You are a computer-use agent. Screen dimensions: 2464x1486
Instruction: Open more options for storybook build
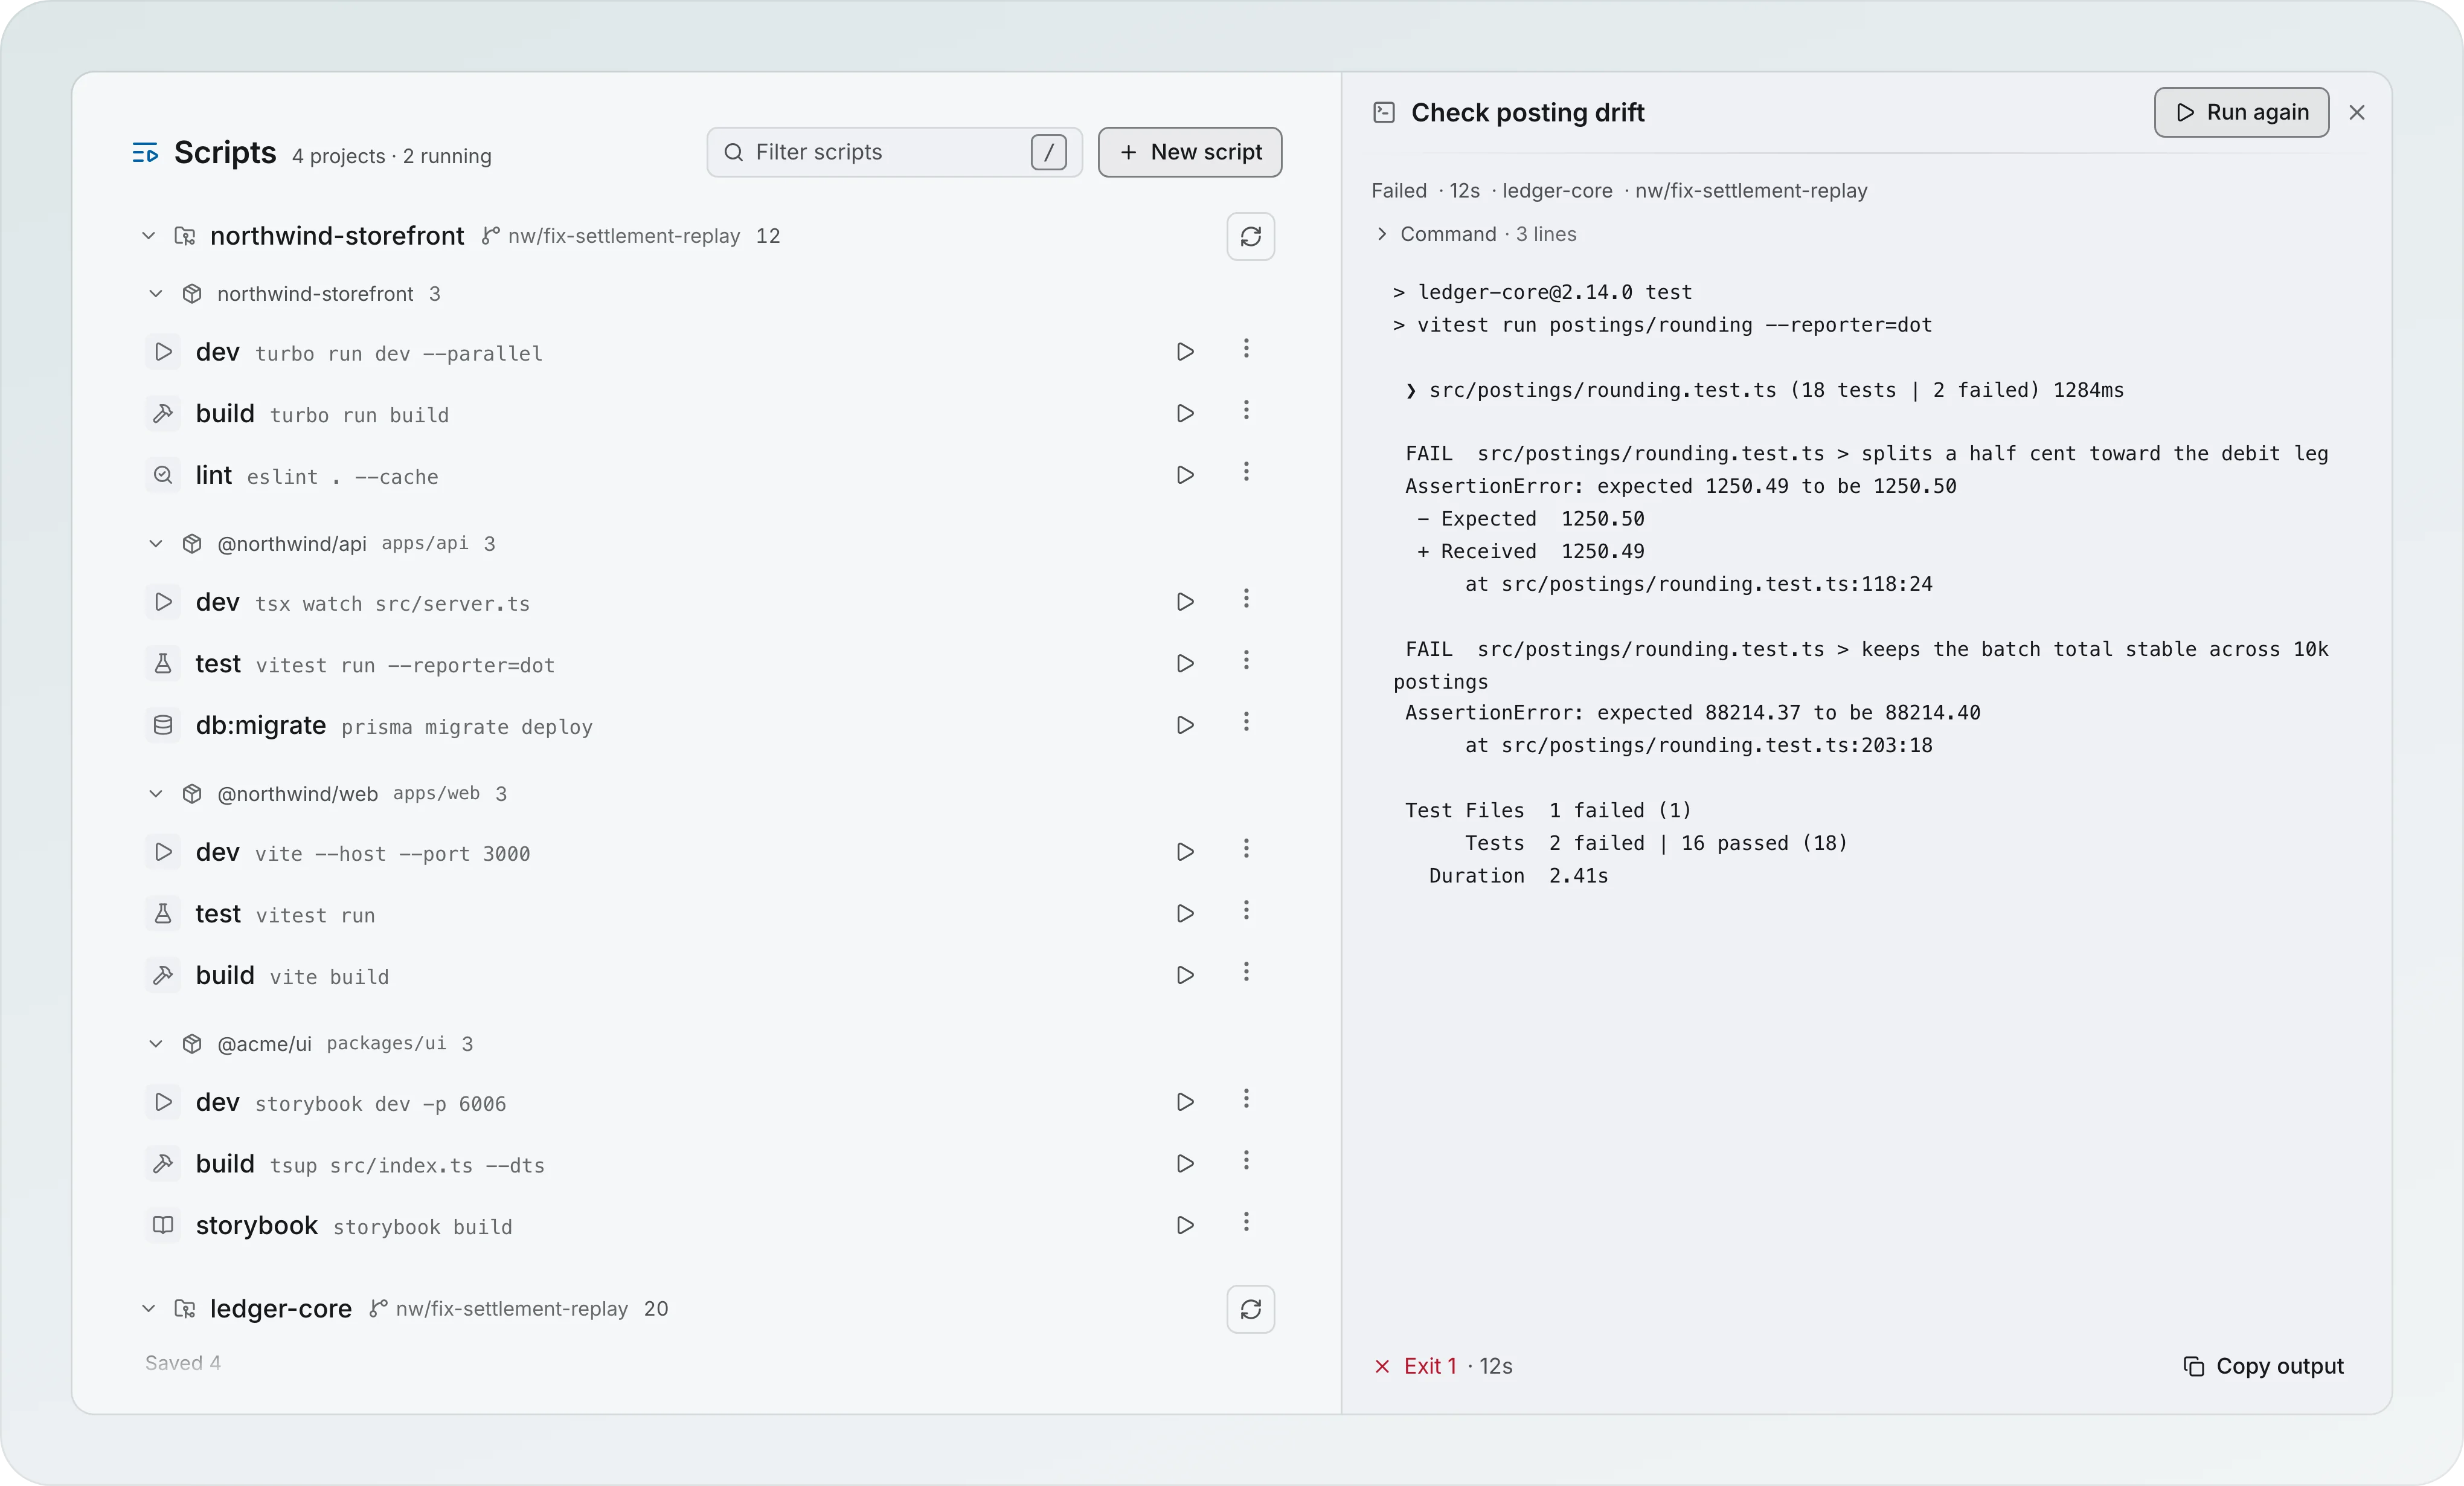[x=1246, y=1222]
